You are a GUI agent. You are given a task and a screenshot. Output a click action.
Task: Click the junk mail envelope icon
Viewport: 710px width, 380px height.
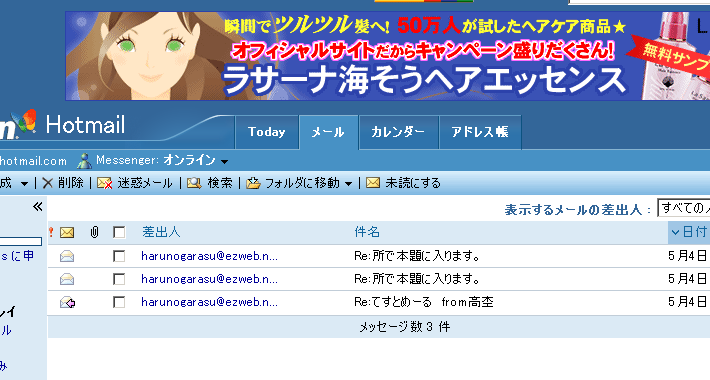click(105, 183)
